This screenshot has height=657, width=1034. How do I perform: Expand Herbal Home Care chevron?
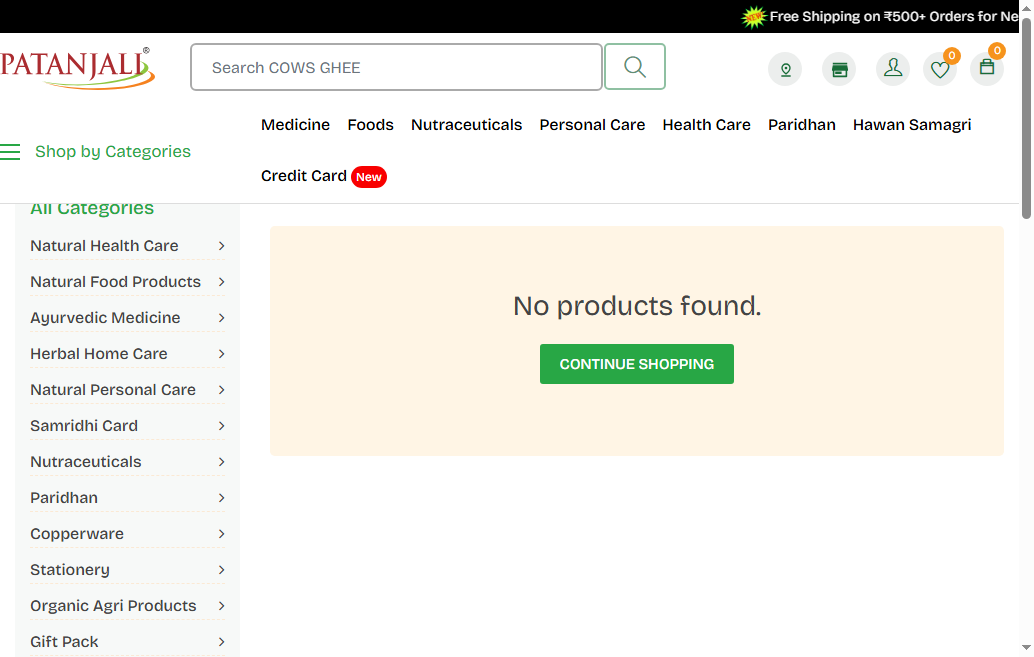click(222, 354)
